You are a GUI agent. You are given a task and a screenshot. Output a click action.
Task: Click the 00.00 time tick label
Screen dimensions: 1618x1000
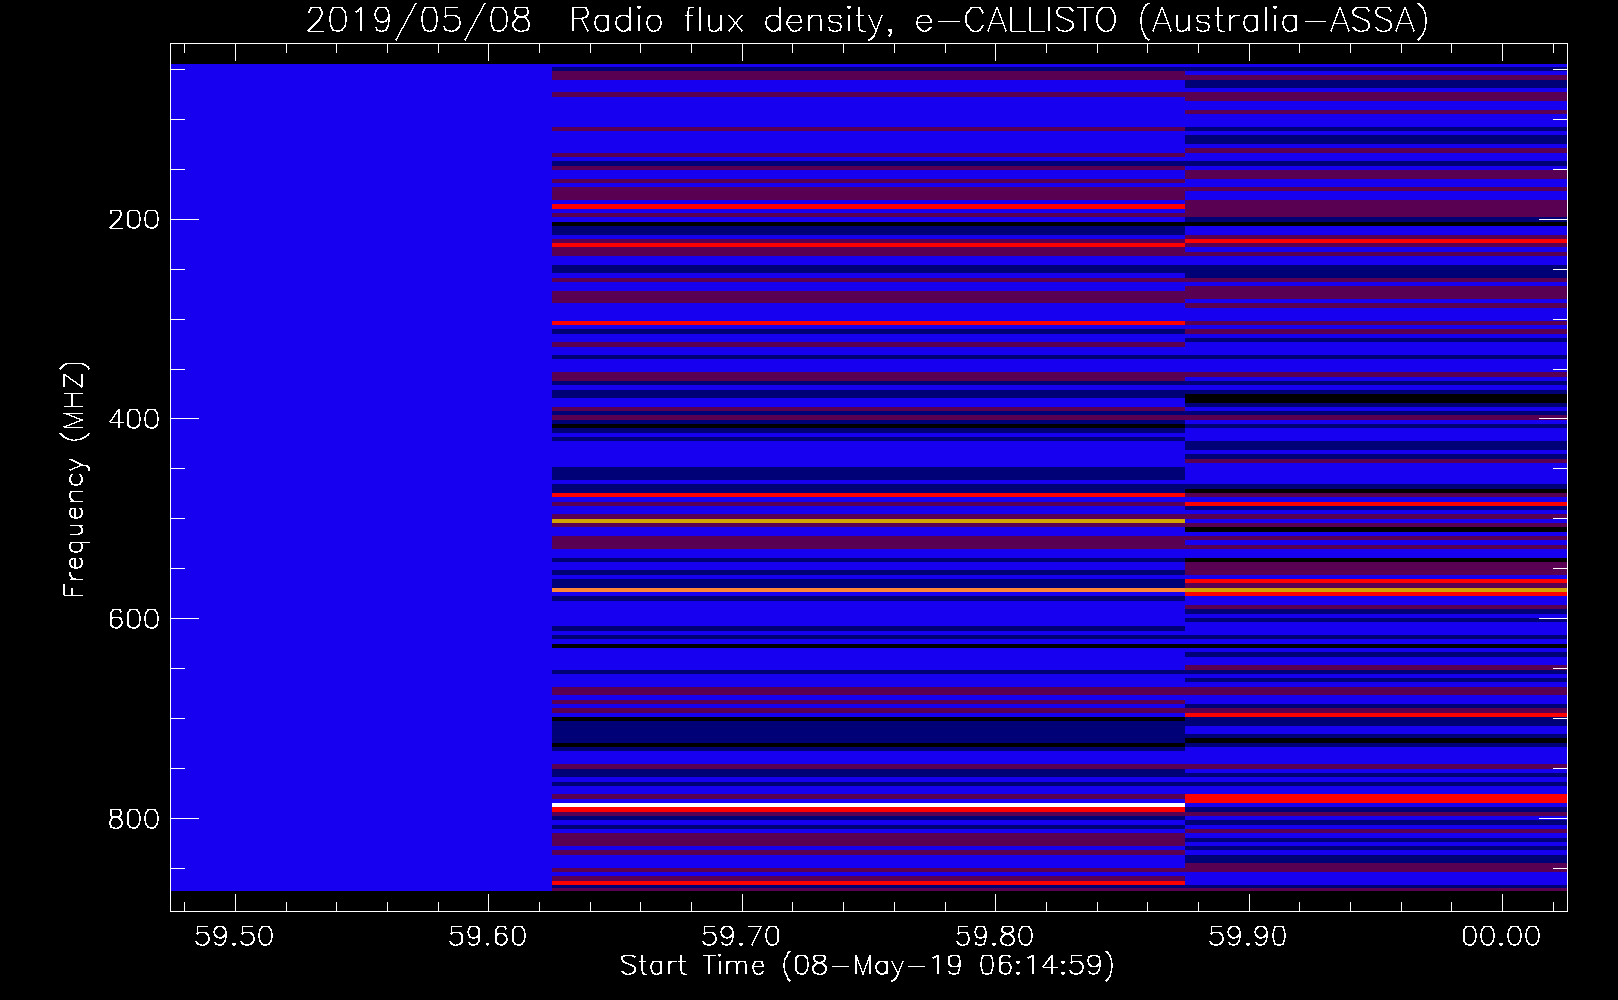pos(1501,936)
